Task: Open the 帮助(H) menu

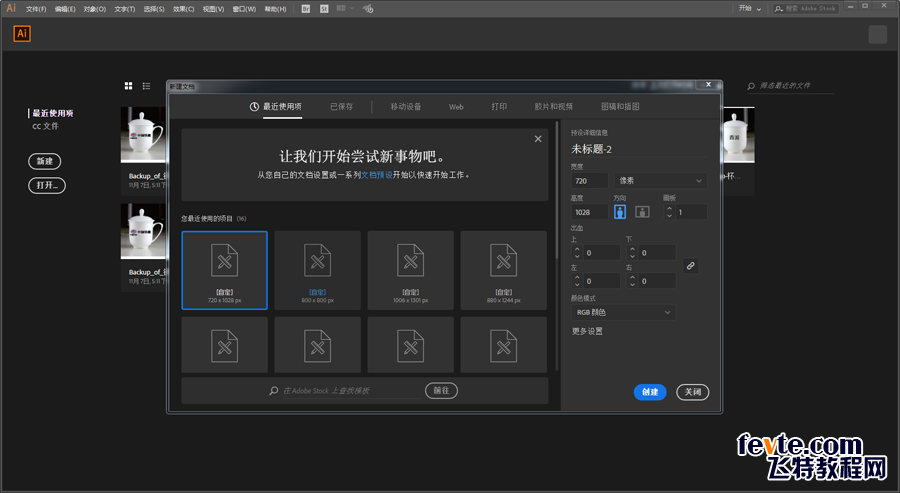Action: tap(276, 9)
